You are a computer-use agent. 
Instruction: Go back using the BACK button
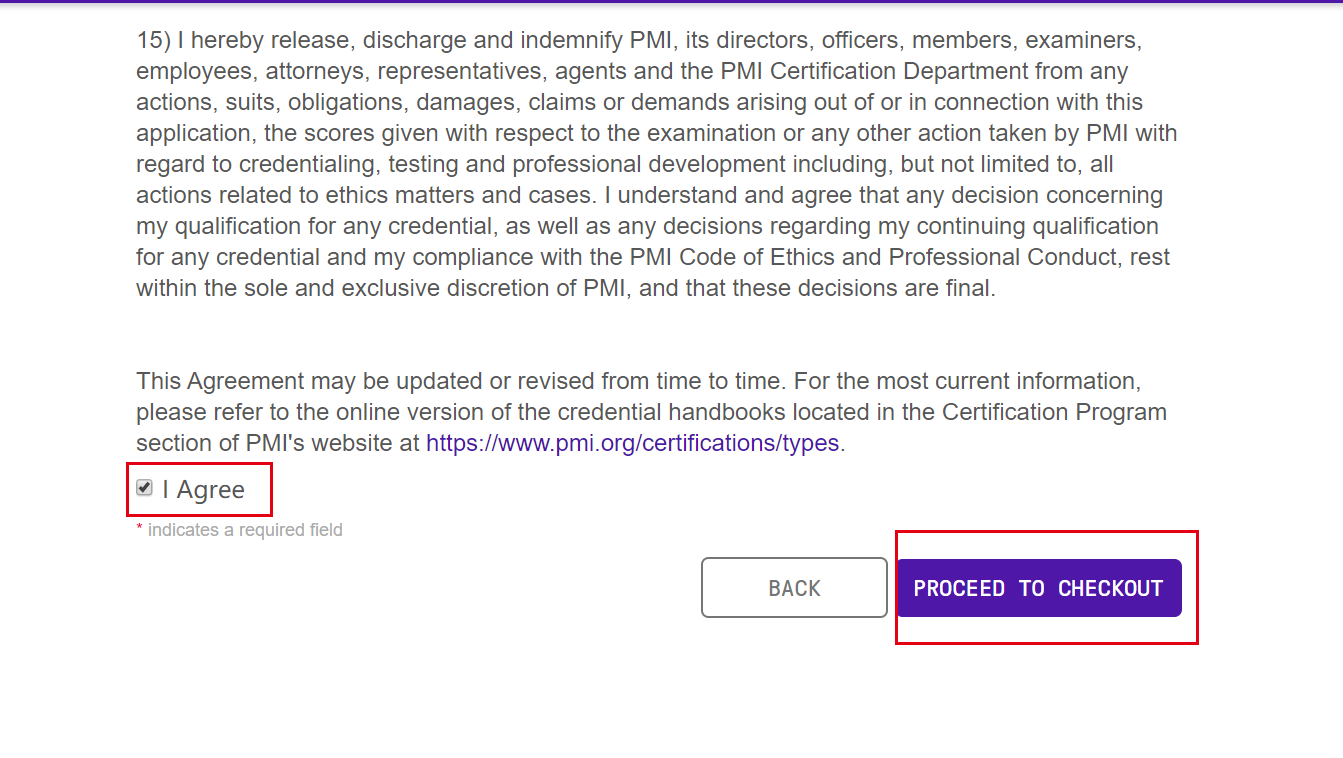click(794, 588)
